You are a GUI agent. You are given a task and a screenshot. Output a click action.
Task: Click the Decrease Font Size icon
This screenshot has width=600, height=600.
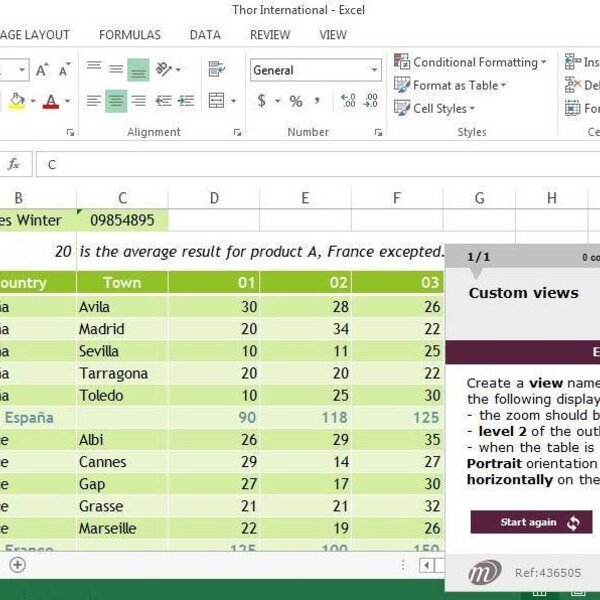[x=65, y=70]
